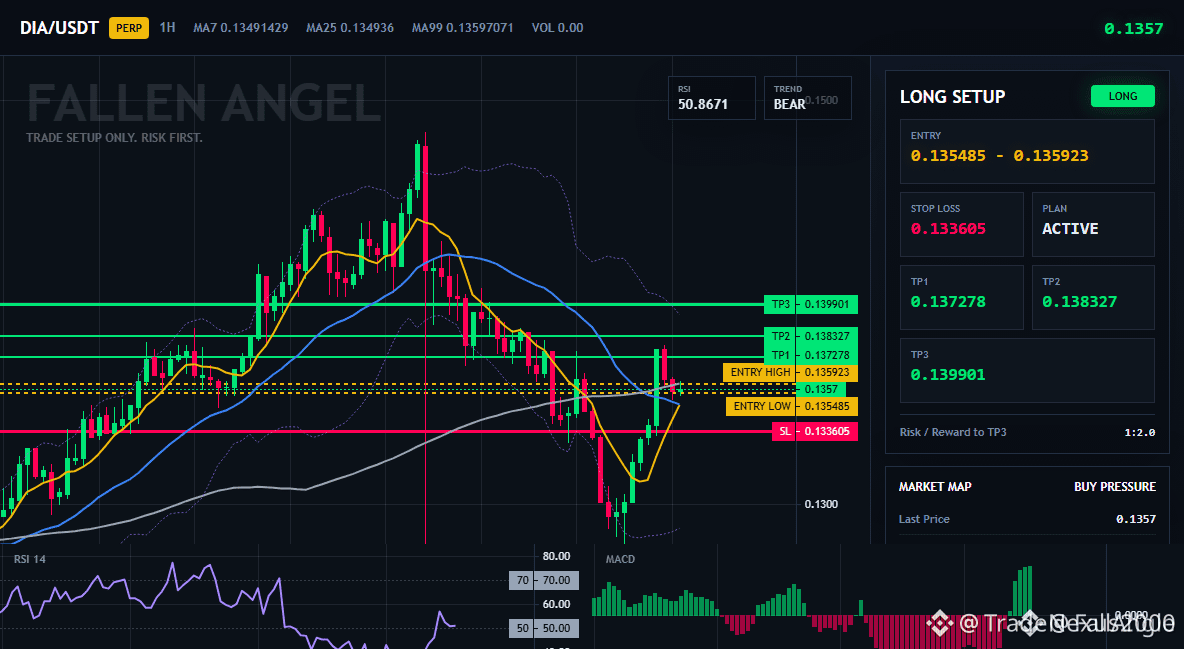The height and width of the screenshot is (649, 1184).
Task: Click the chart's green TP1 price tag
Action: click(810, 355)
